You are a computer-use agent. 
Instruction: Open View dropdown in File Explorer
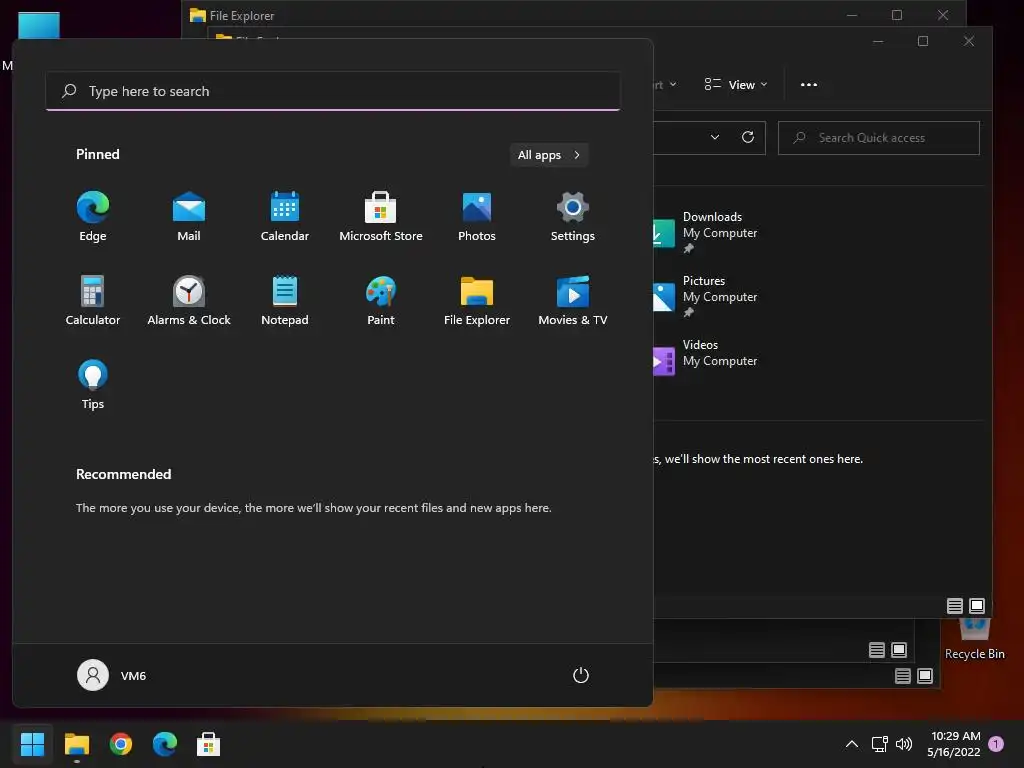coord(736,85)
